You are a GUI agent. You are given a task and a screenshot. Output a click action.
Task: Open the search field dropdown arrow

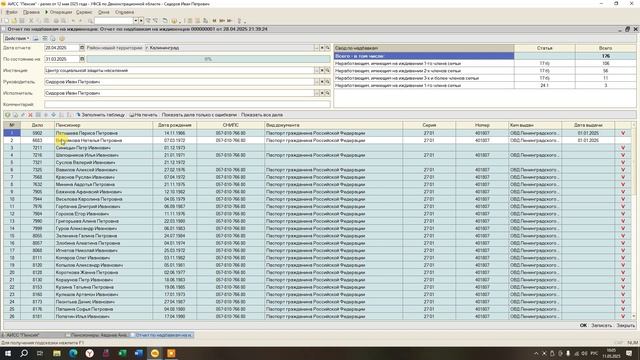click(x=136, y=20)
